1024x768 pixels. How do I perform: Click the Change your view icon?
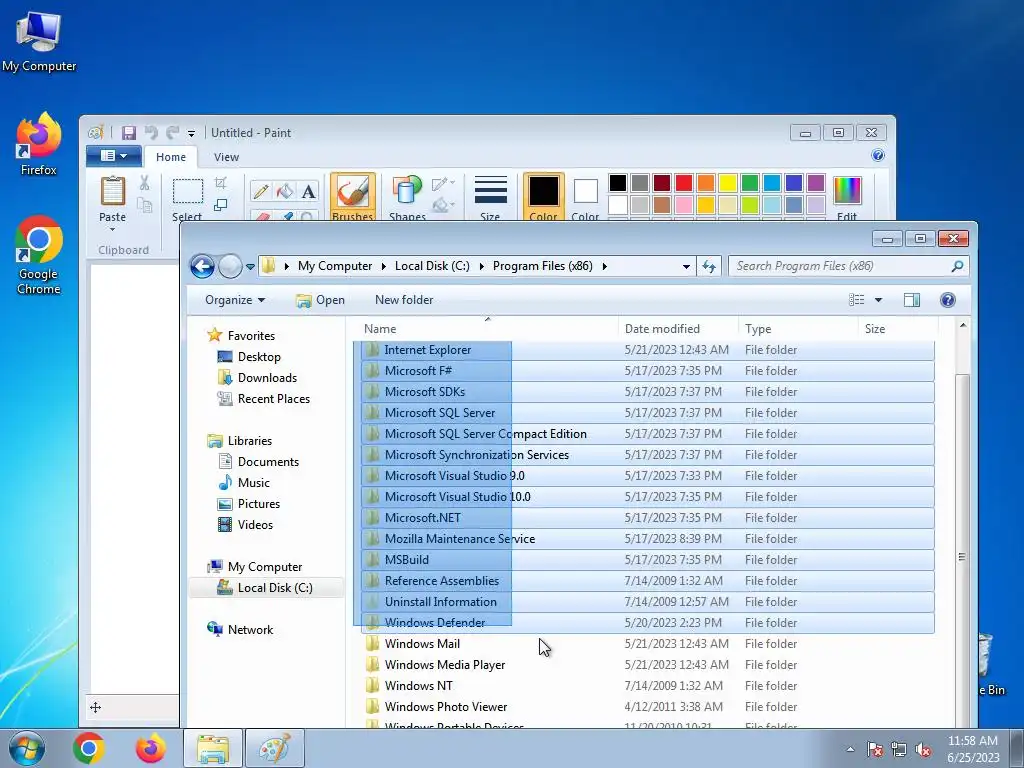856,300
